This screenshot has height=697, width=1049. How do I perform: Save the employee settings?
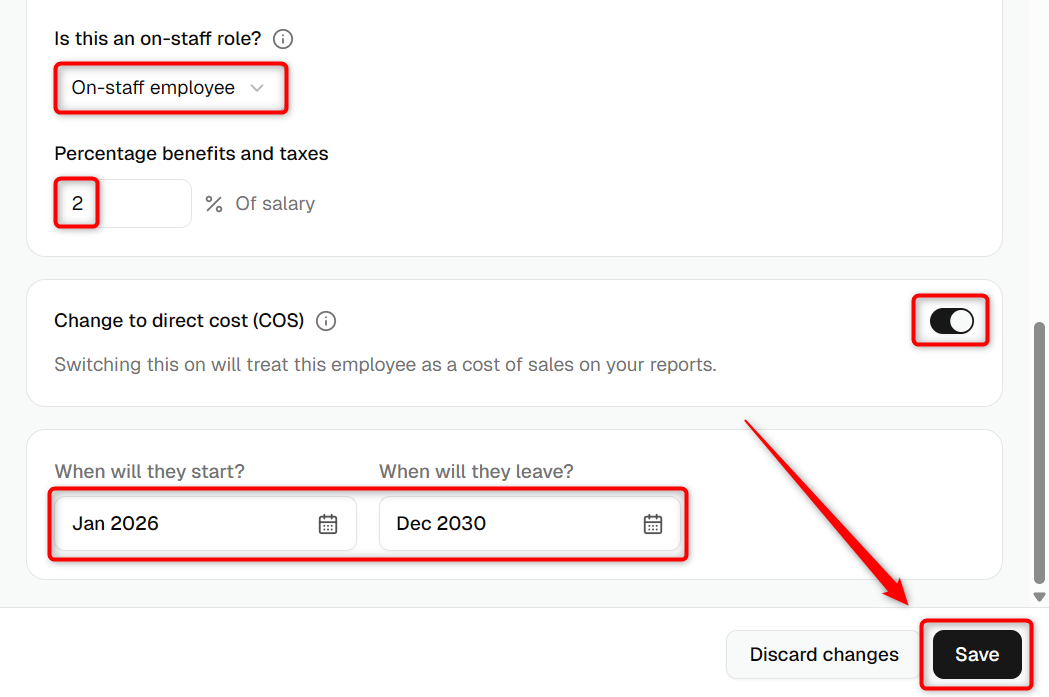(977, 654)
